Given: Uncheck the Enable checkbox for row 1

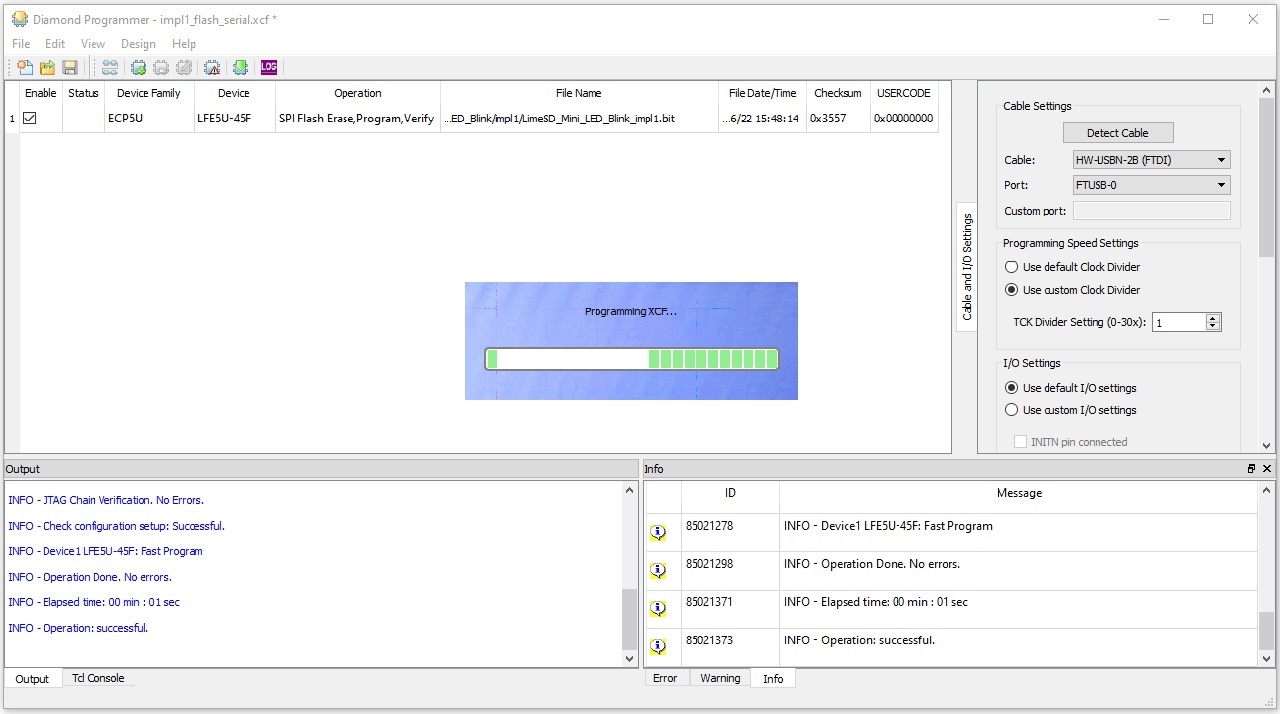Looking at the screenshot, I should coord(30,118).
